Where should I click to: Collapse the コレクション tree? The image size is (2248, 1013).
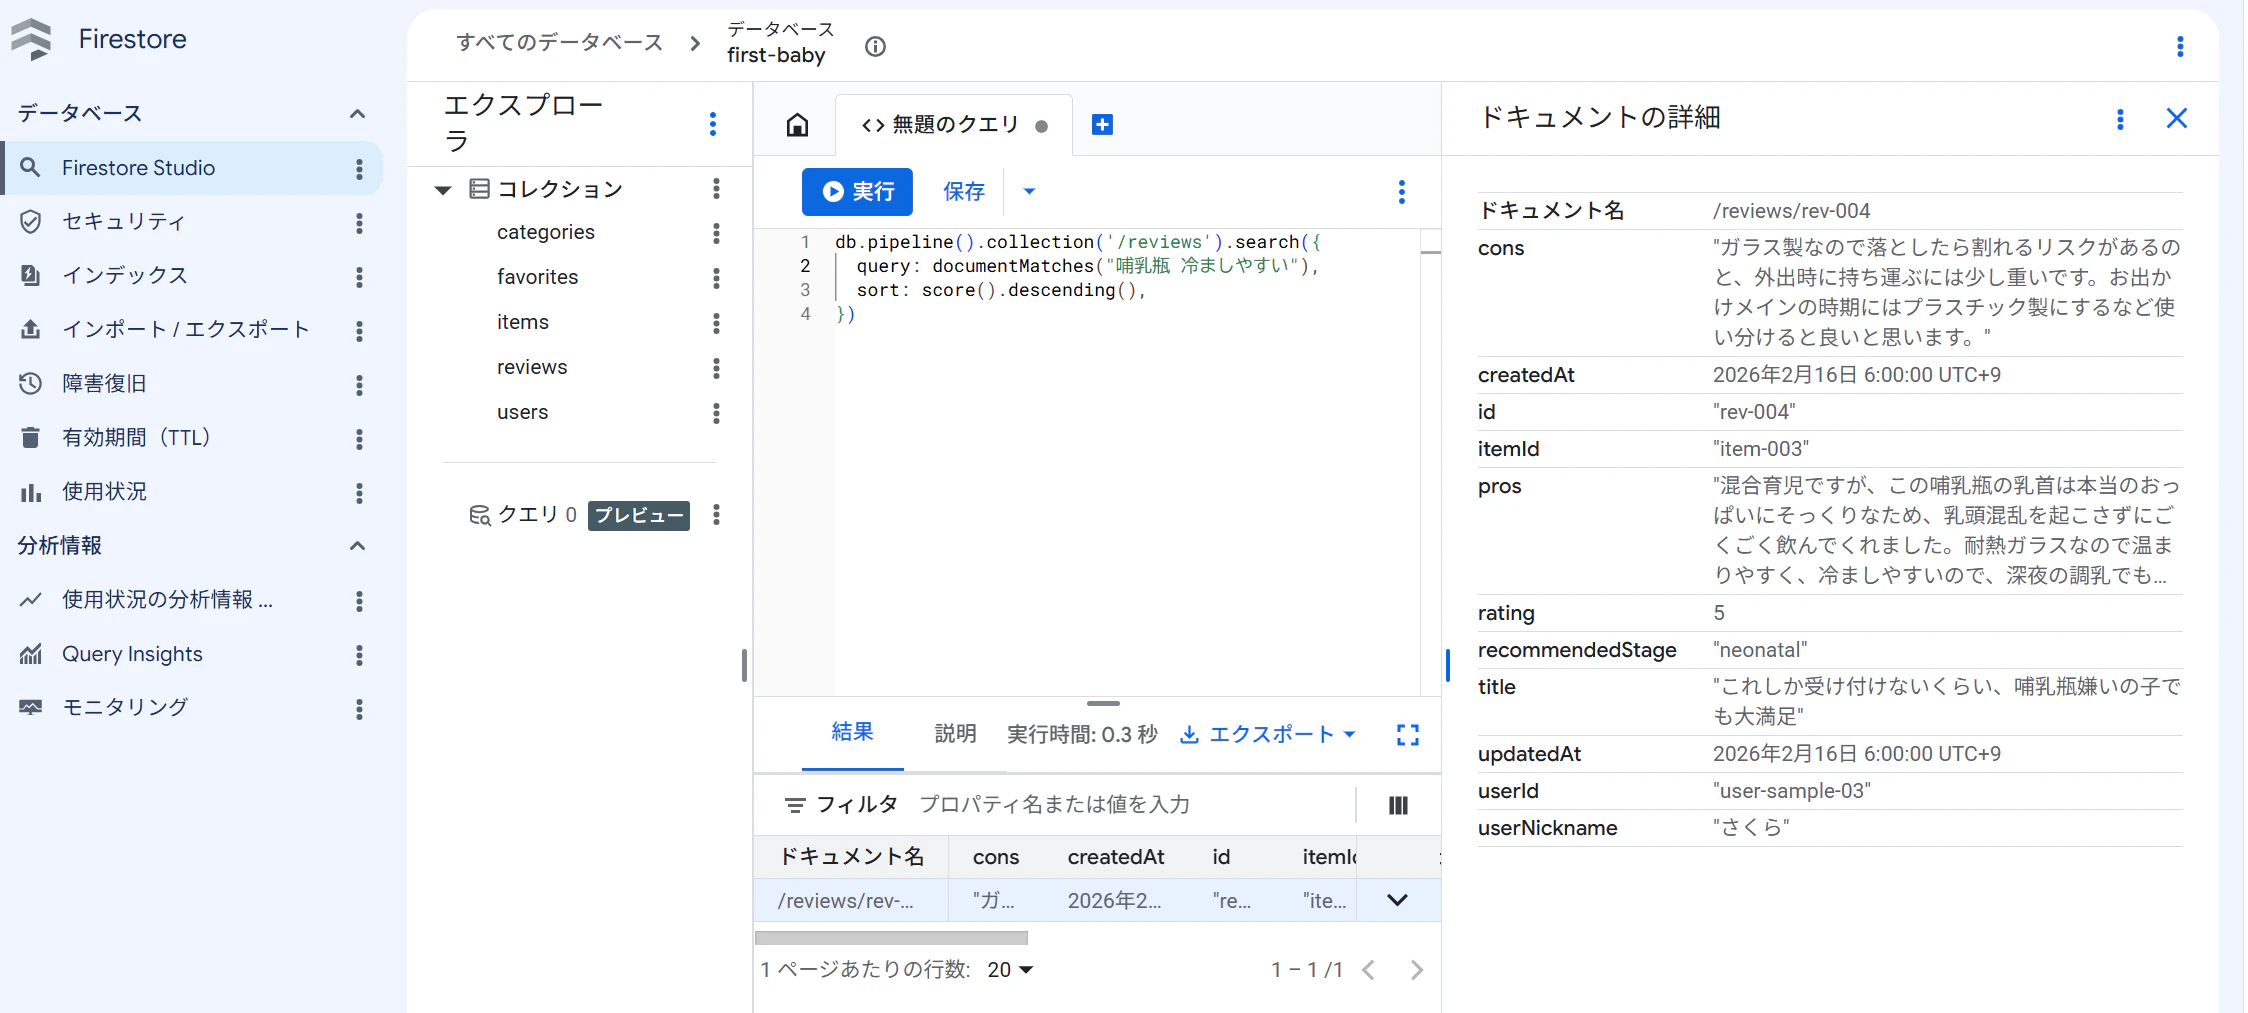tap(443, 190)
